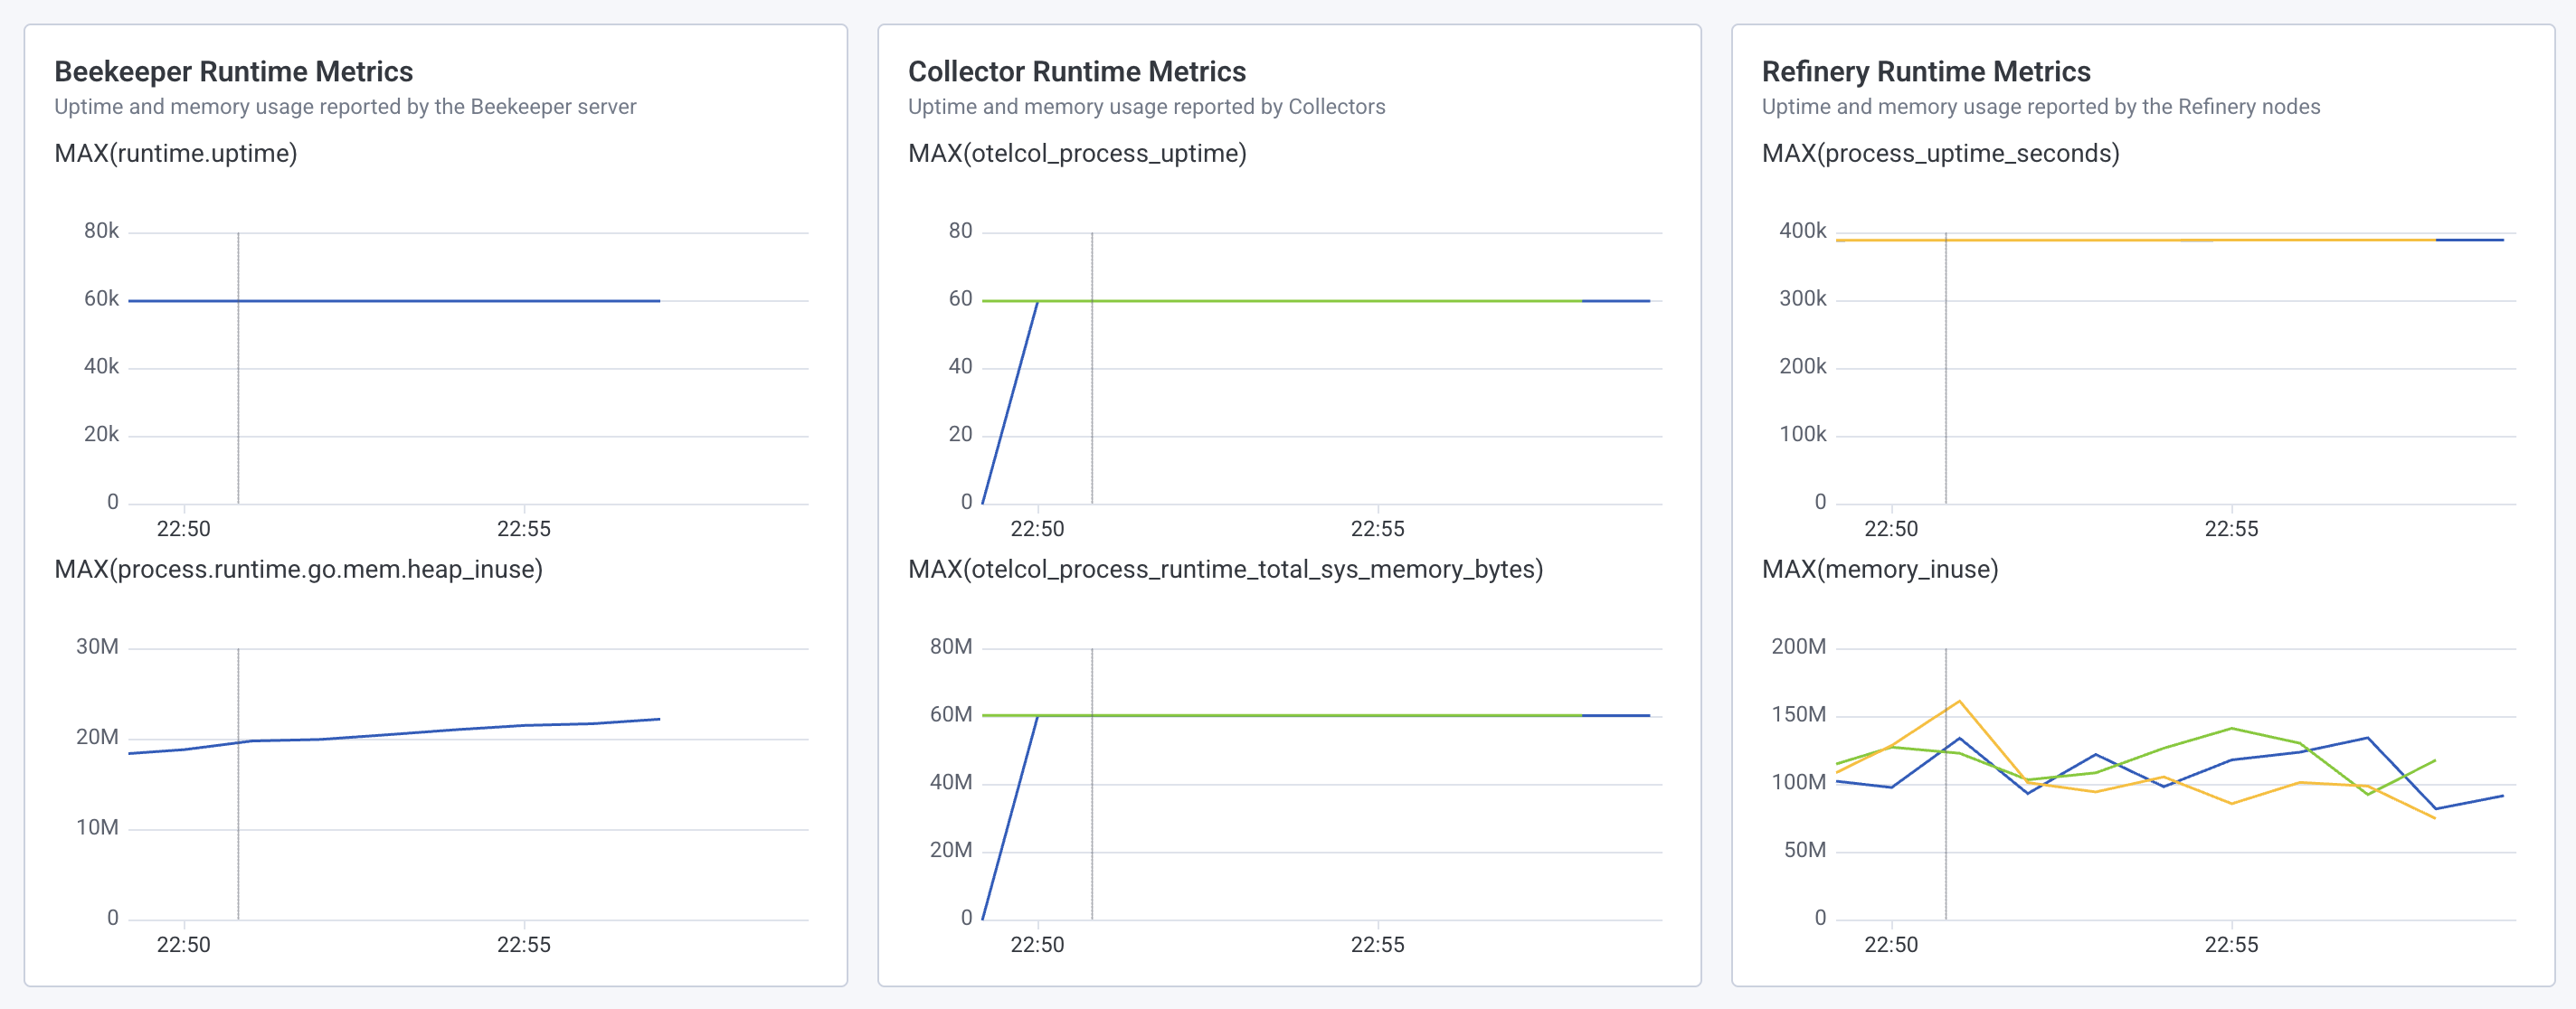Click the MAX(otelcol_process_runtime_total_sys_memory_bytes) label
The image size is (2576, 1009).
1226,569
